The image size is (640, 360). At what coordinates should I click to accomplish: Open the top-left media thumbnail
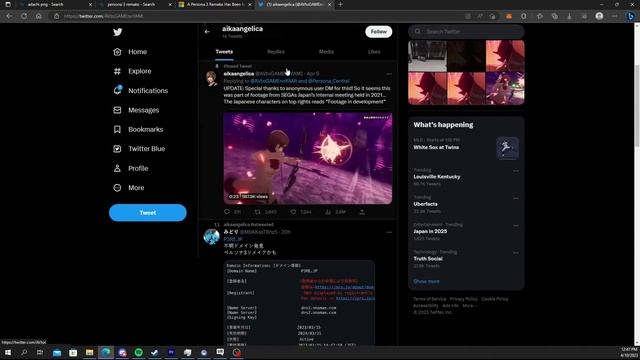pyautogui.click(x=427, y=56)
